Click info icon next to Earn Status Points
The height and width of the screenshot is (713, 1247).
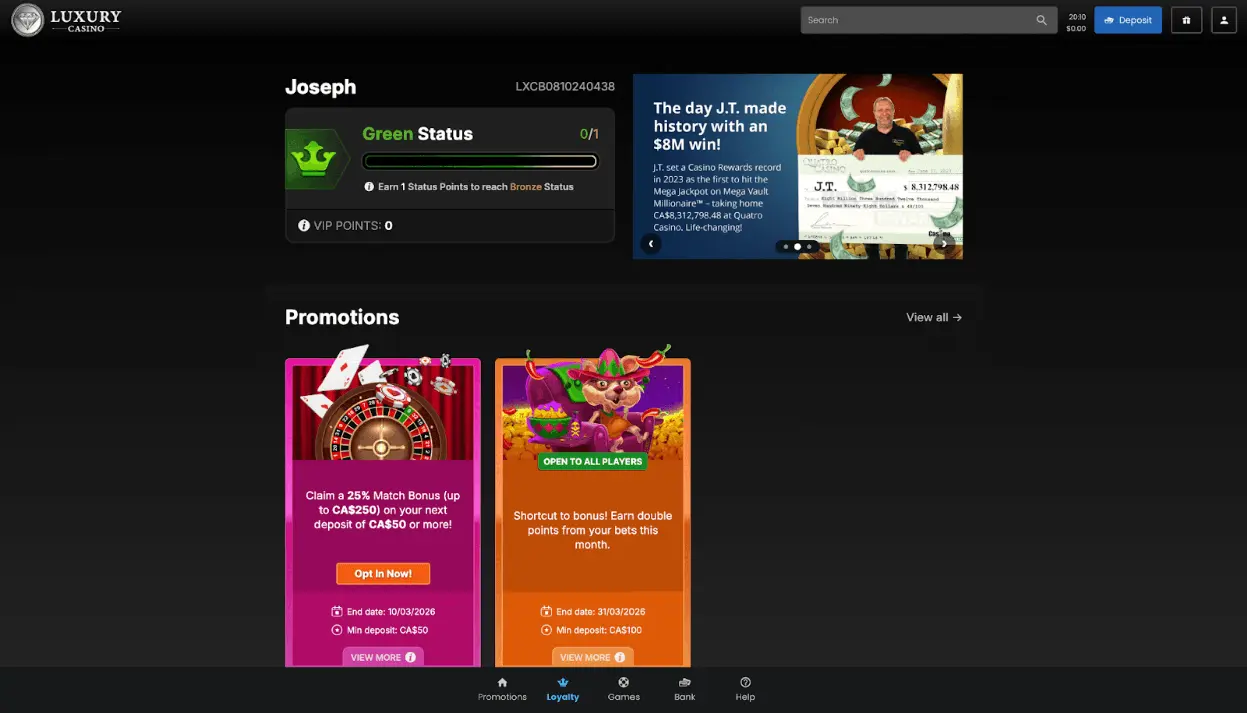pos(369,187)
